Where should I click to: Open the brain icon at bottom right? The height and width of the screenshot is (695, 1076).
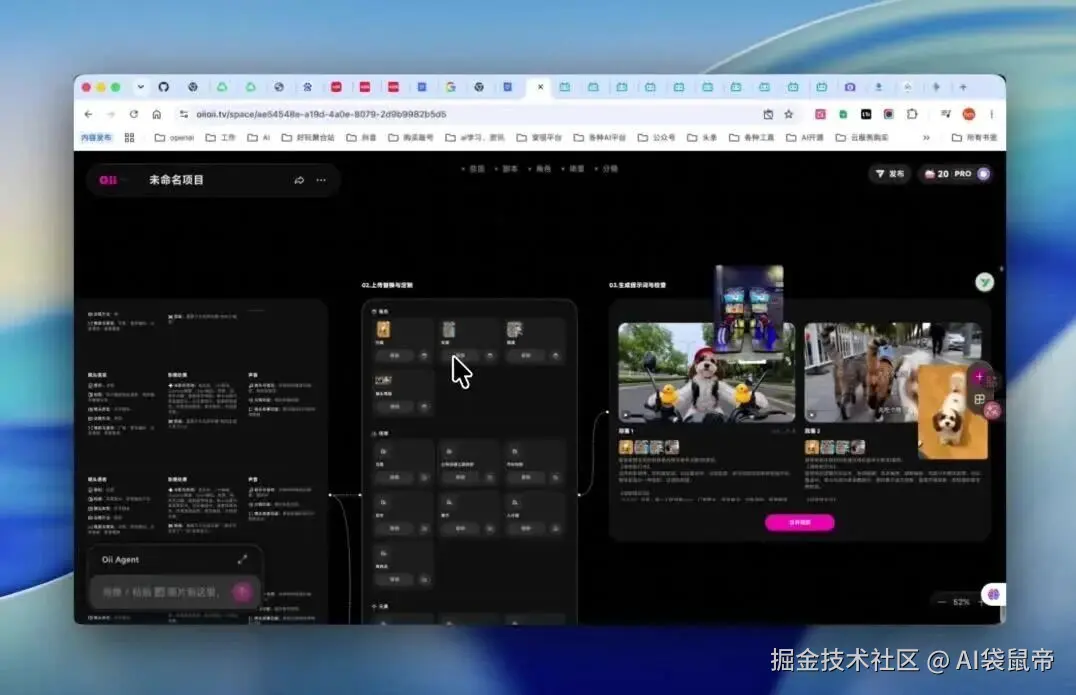tap(994, 594)
